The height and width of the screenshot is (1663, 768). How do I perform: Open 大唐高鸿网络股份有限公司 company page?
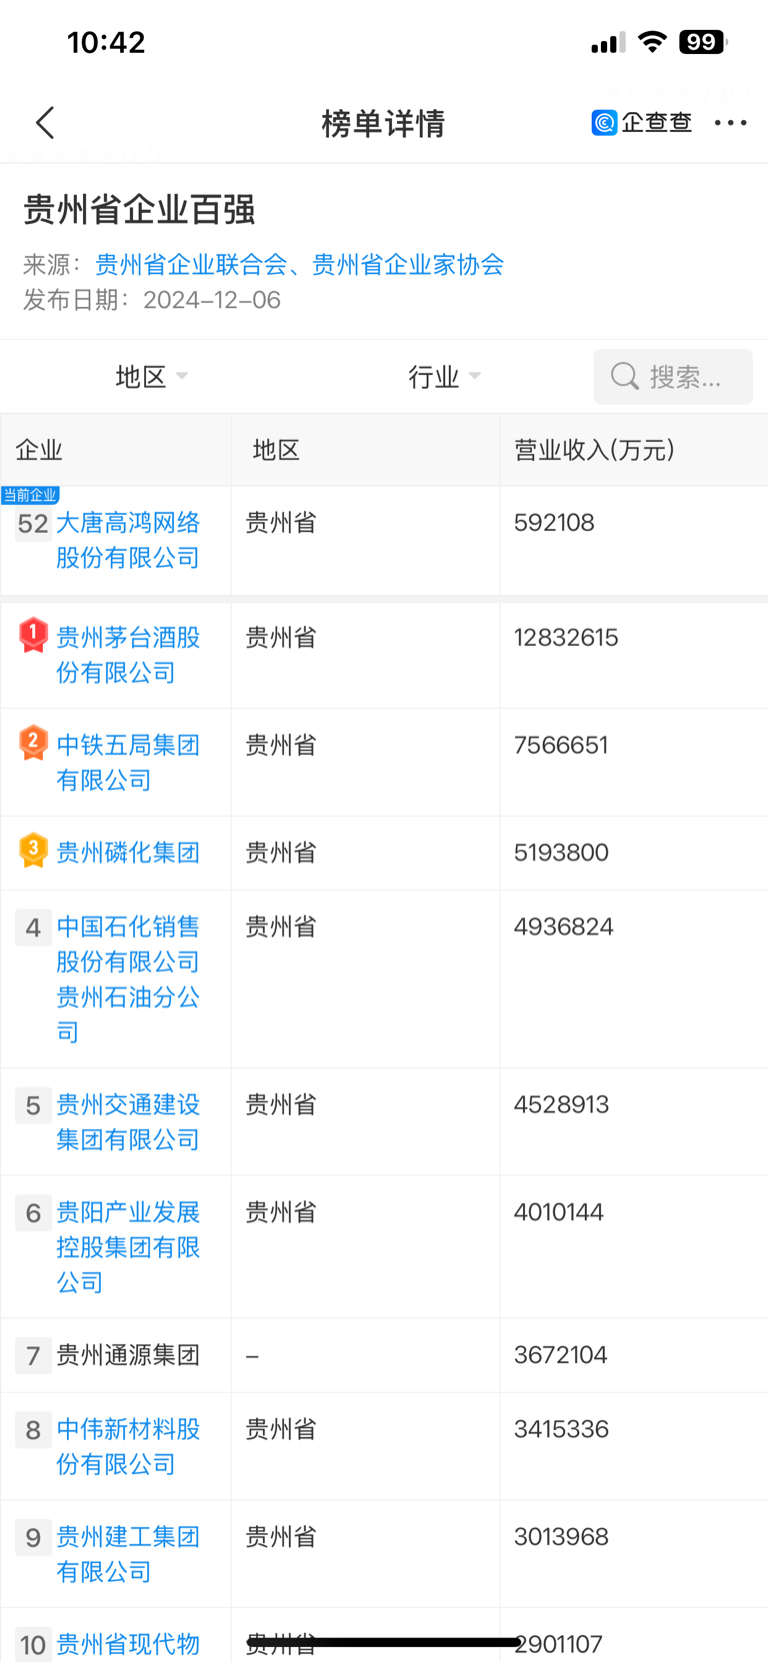[128, 540]
